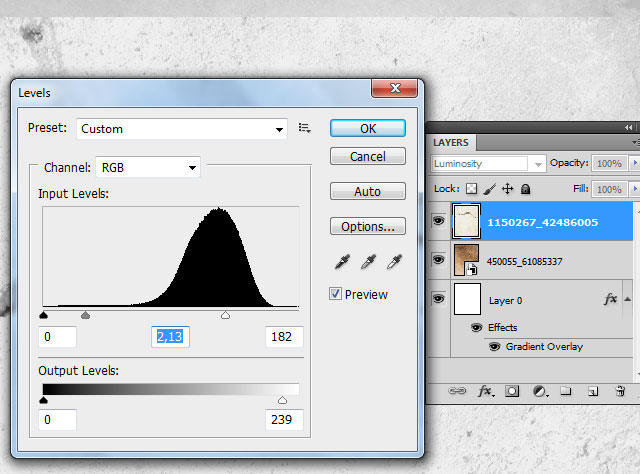640x474 pixels.
Task: Toggle Gradient Overlay effect visibility
Action: coord(494,347)
